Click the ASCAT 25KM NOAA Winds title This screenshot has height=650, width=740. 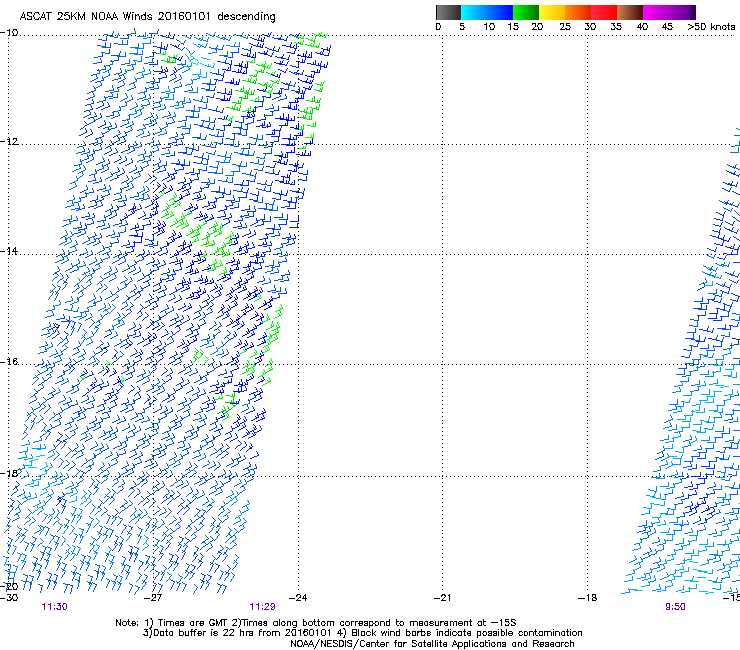point(148,16)
